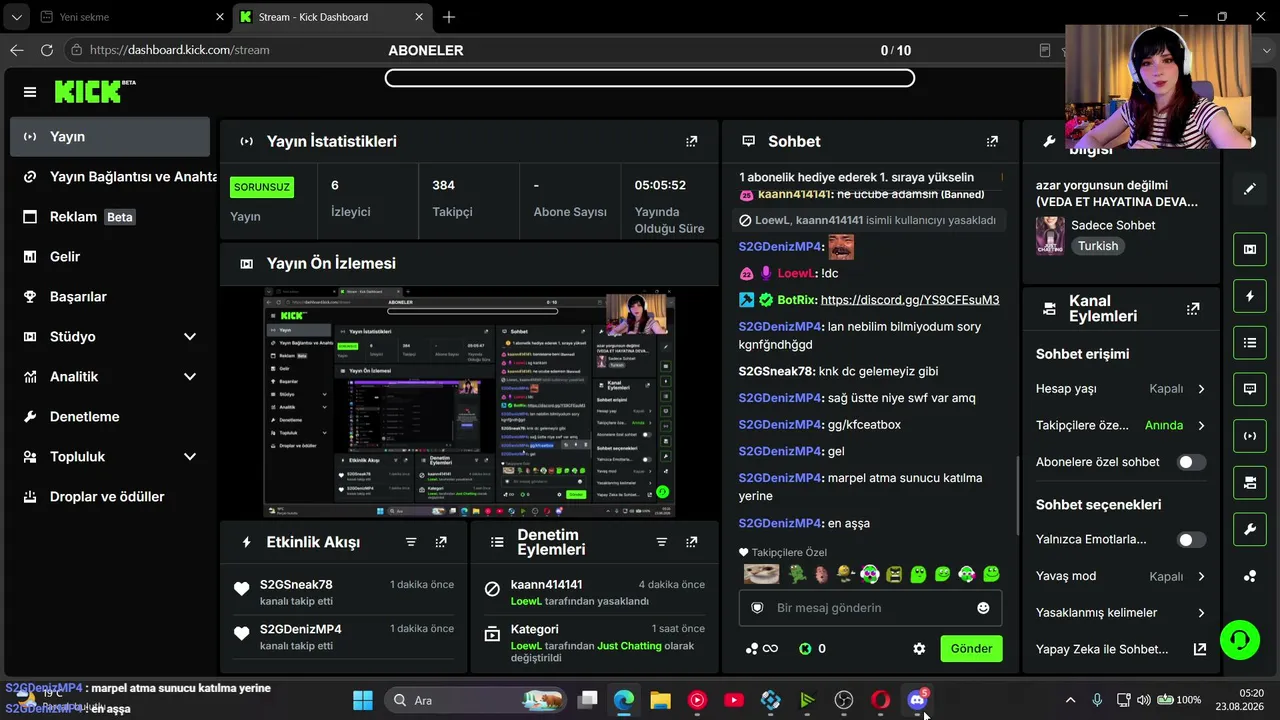Select Yayın in the sidebar
The image size is (1280, 720).
click(x=110, y=136)
